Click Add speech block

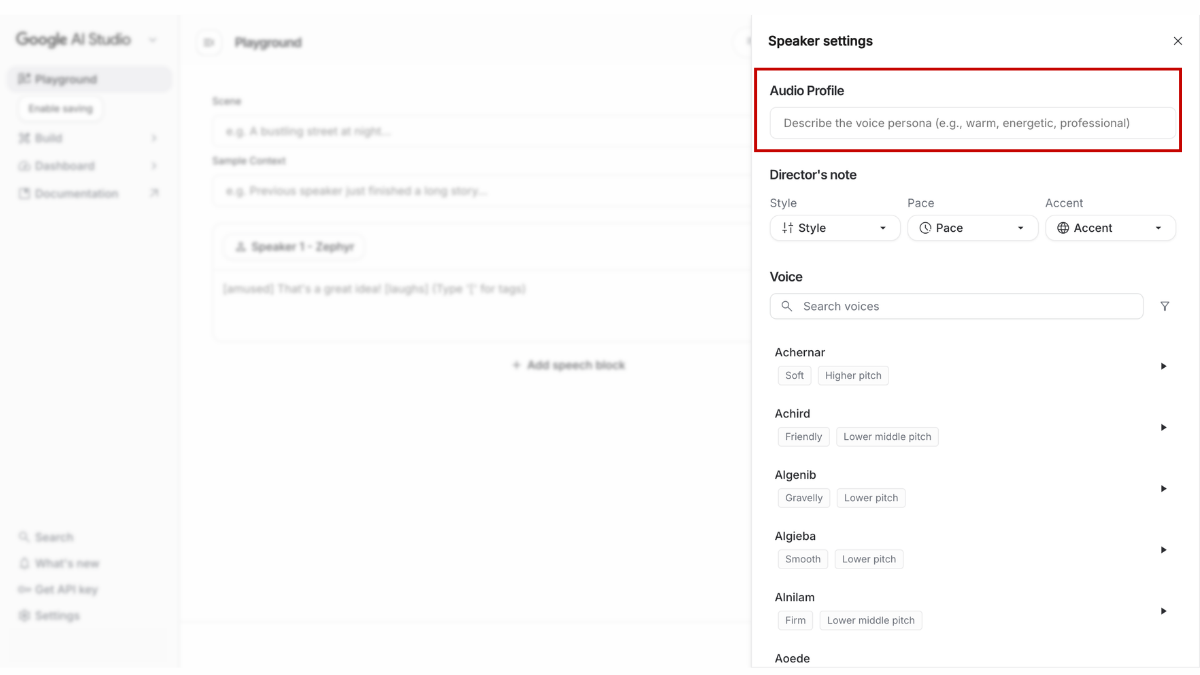[x=568, y=365]
